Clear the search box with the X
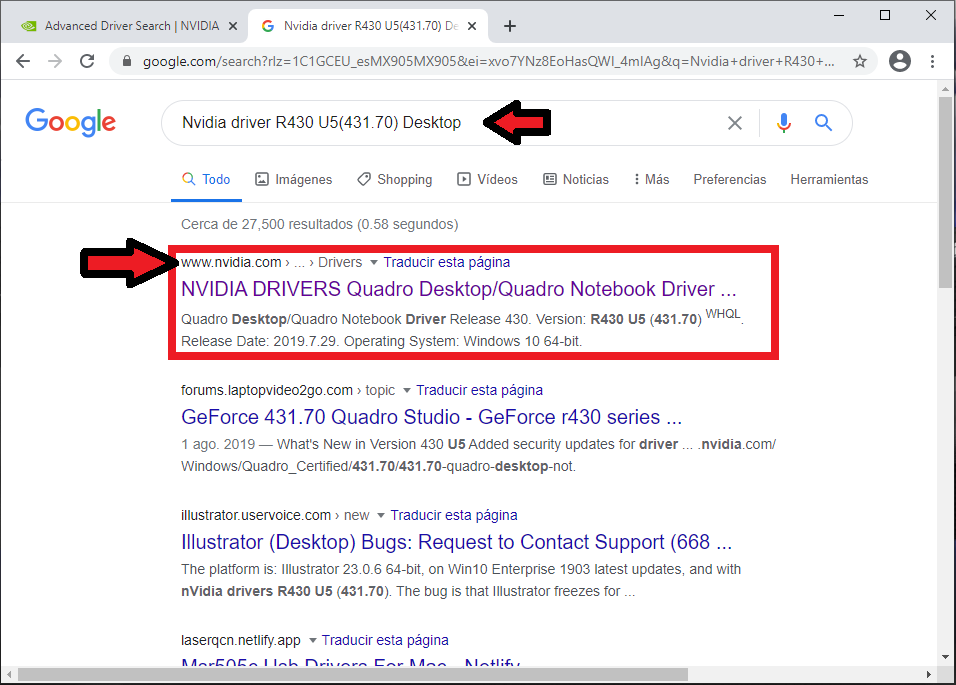This screenshot has width=956, height=685. [735, 123]
